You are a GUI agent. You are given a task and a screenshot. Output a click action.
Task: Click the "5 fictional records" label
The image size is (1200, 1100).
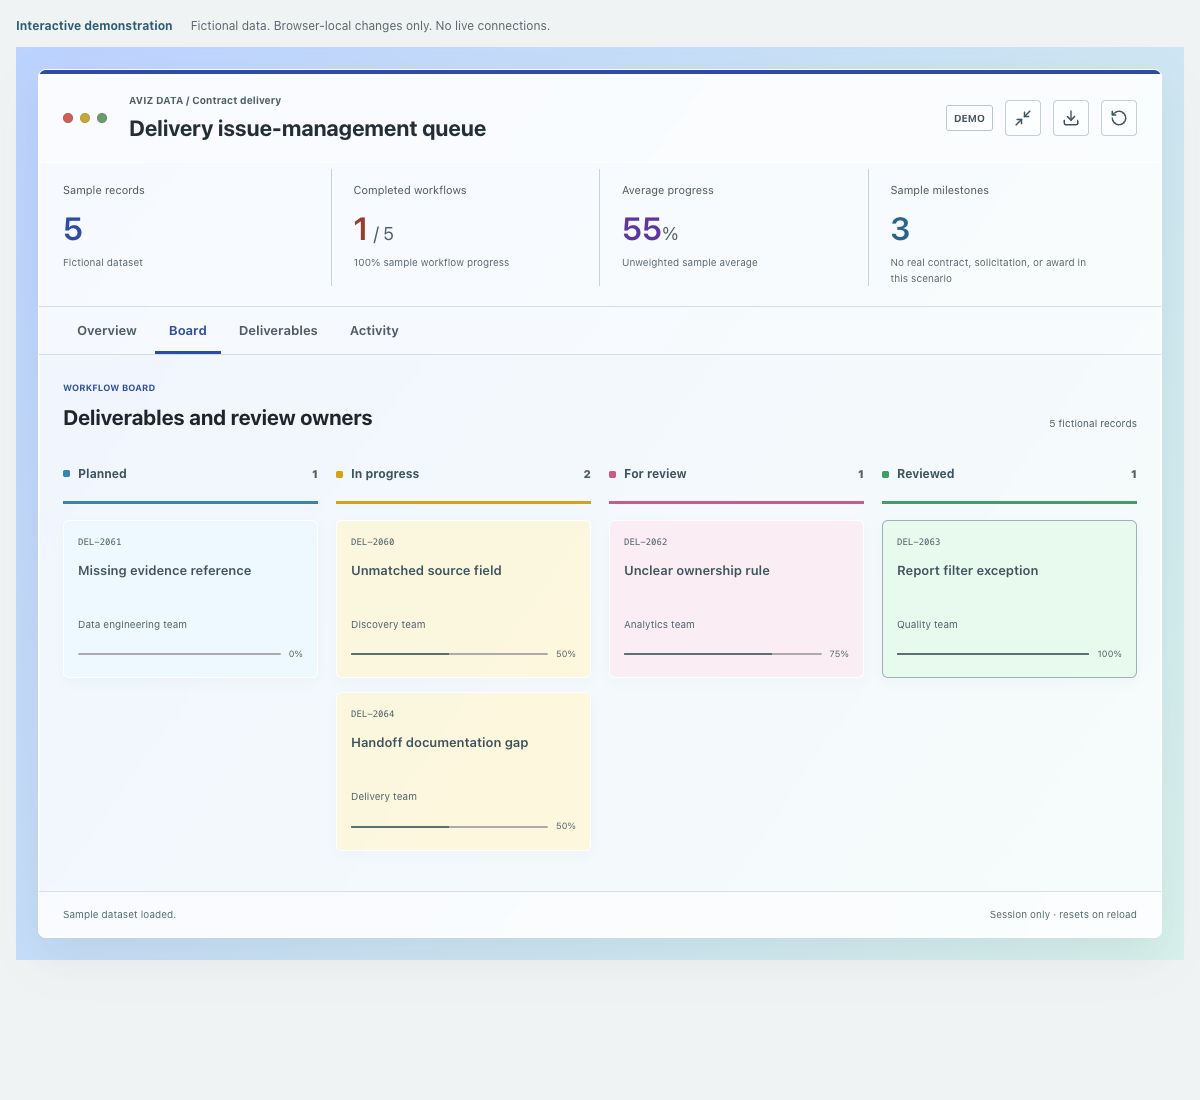point(1093,424)
